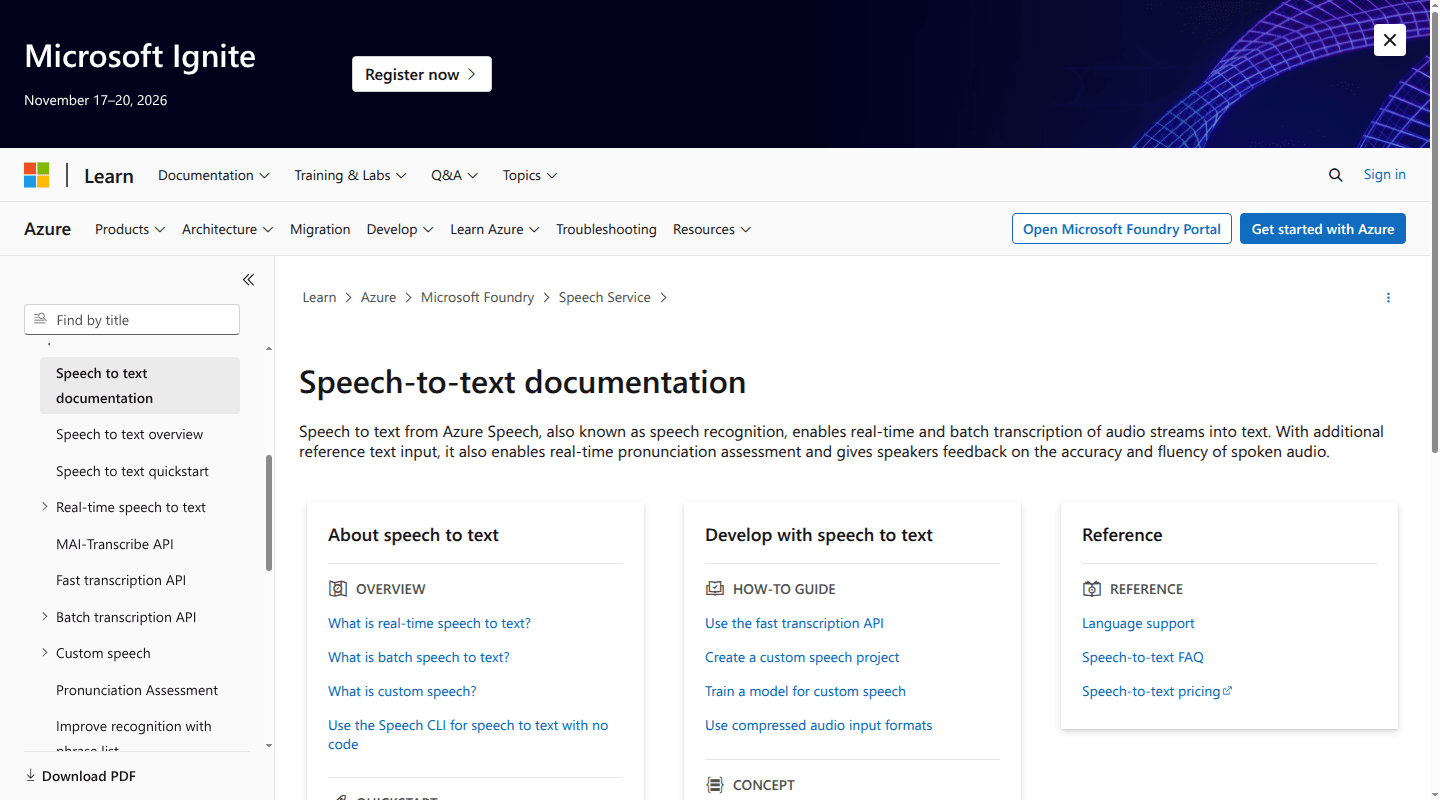
Task: Click the Download PDF arrow icon
Action: click(x=30, y=775)
